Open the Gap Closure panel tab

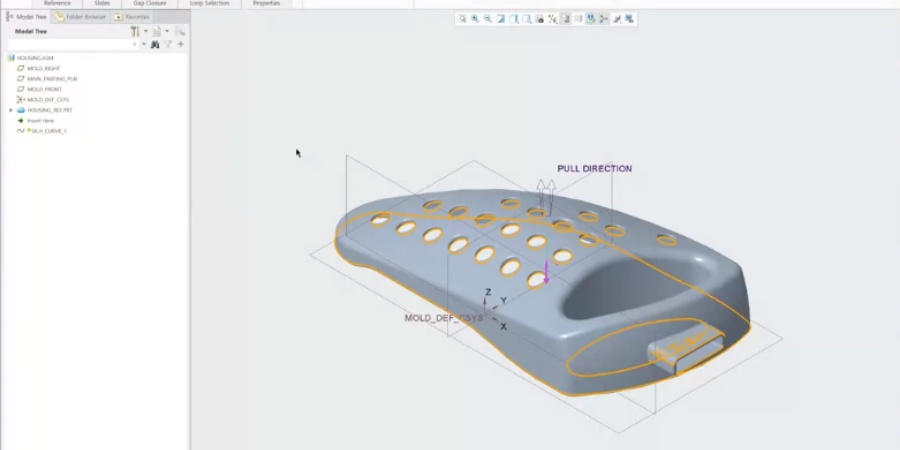click(x=149, y=3)
